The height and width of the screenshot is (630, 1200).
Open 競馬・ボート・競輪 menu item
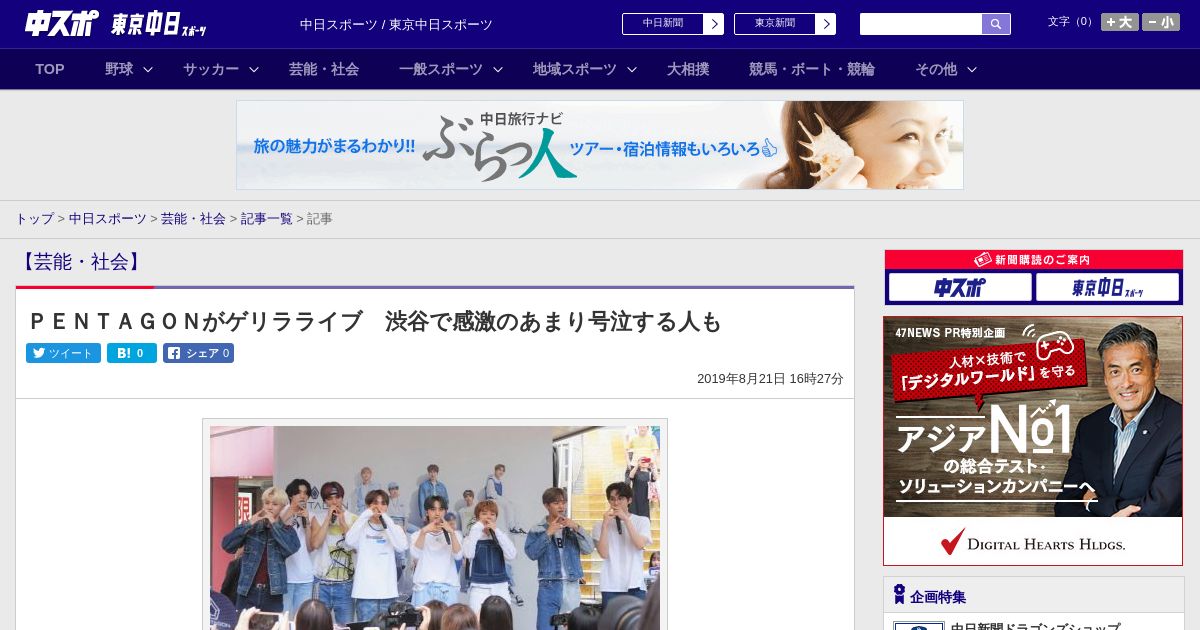(x=812, y=69)
